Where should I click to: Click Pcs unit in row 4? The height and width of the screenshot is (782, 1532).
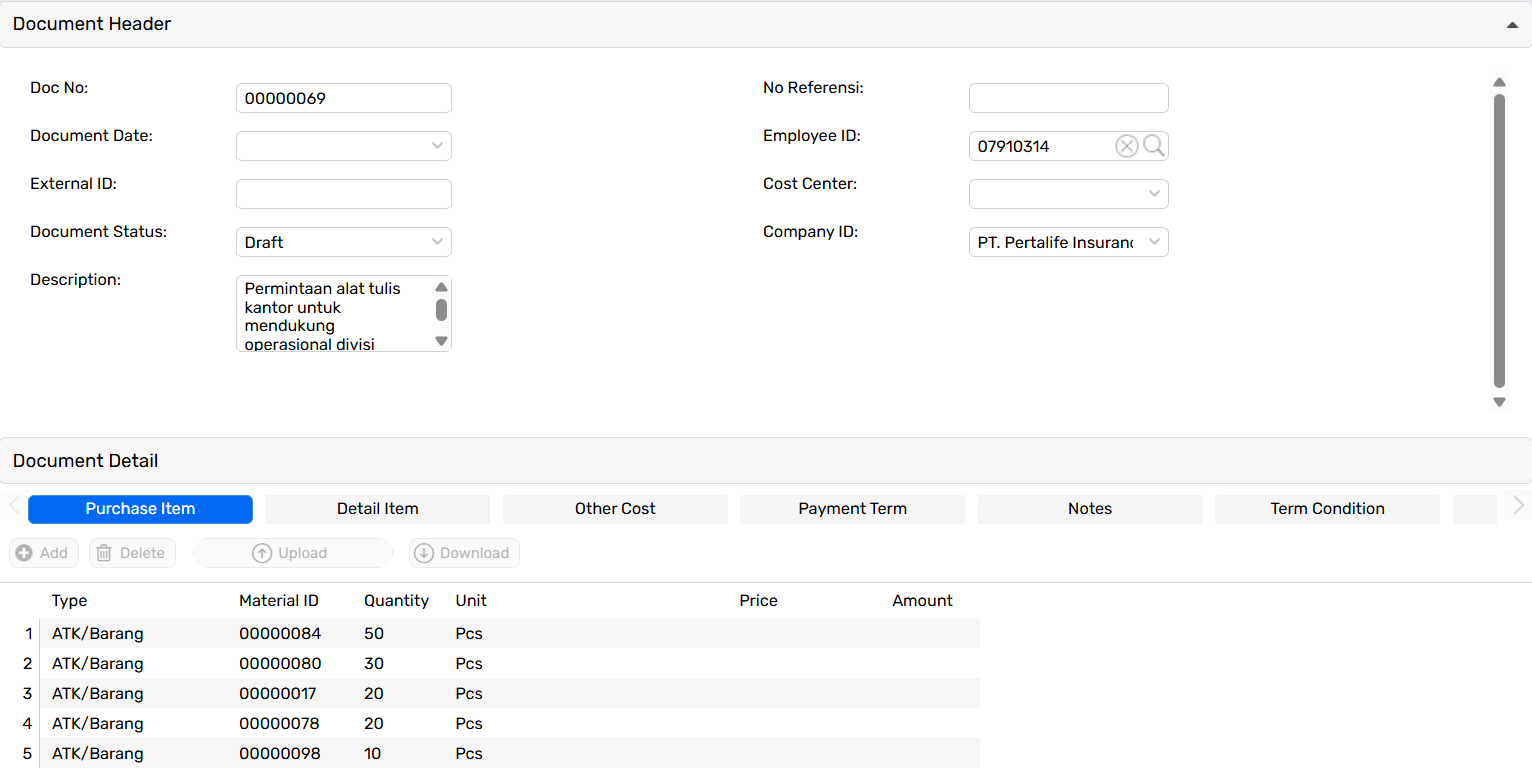tap(469, 724)
